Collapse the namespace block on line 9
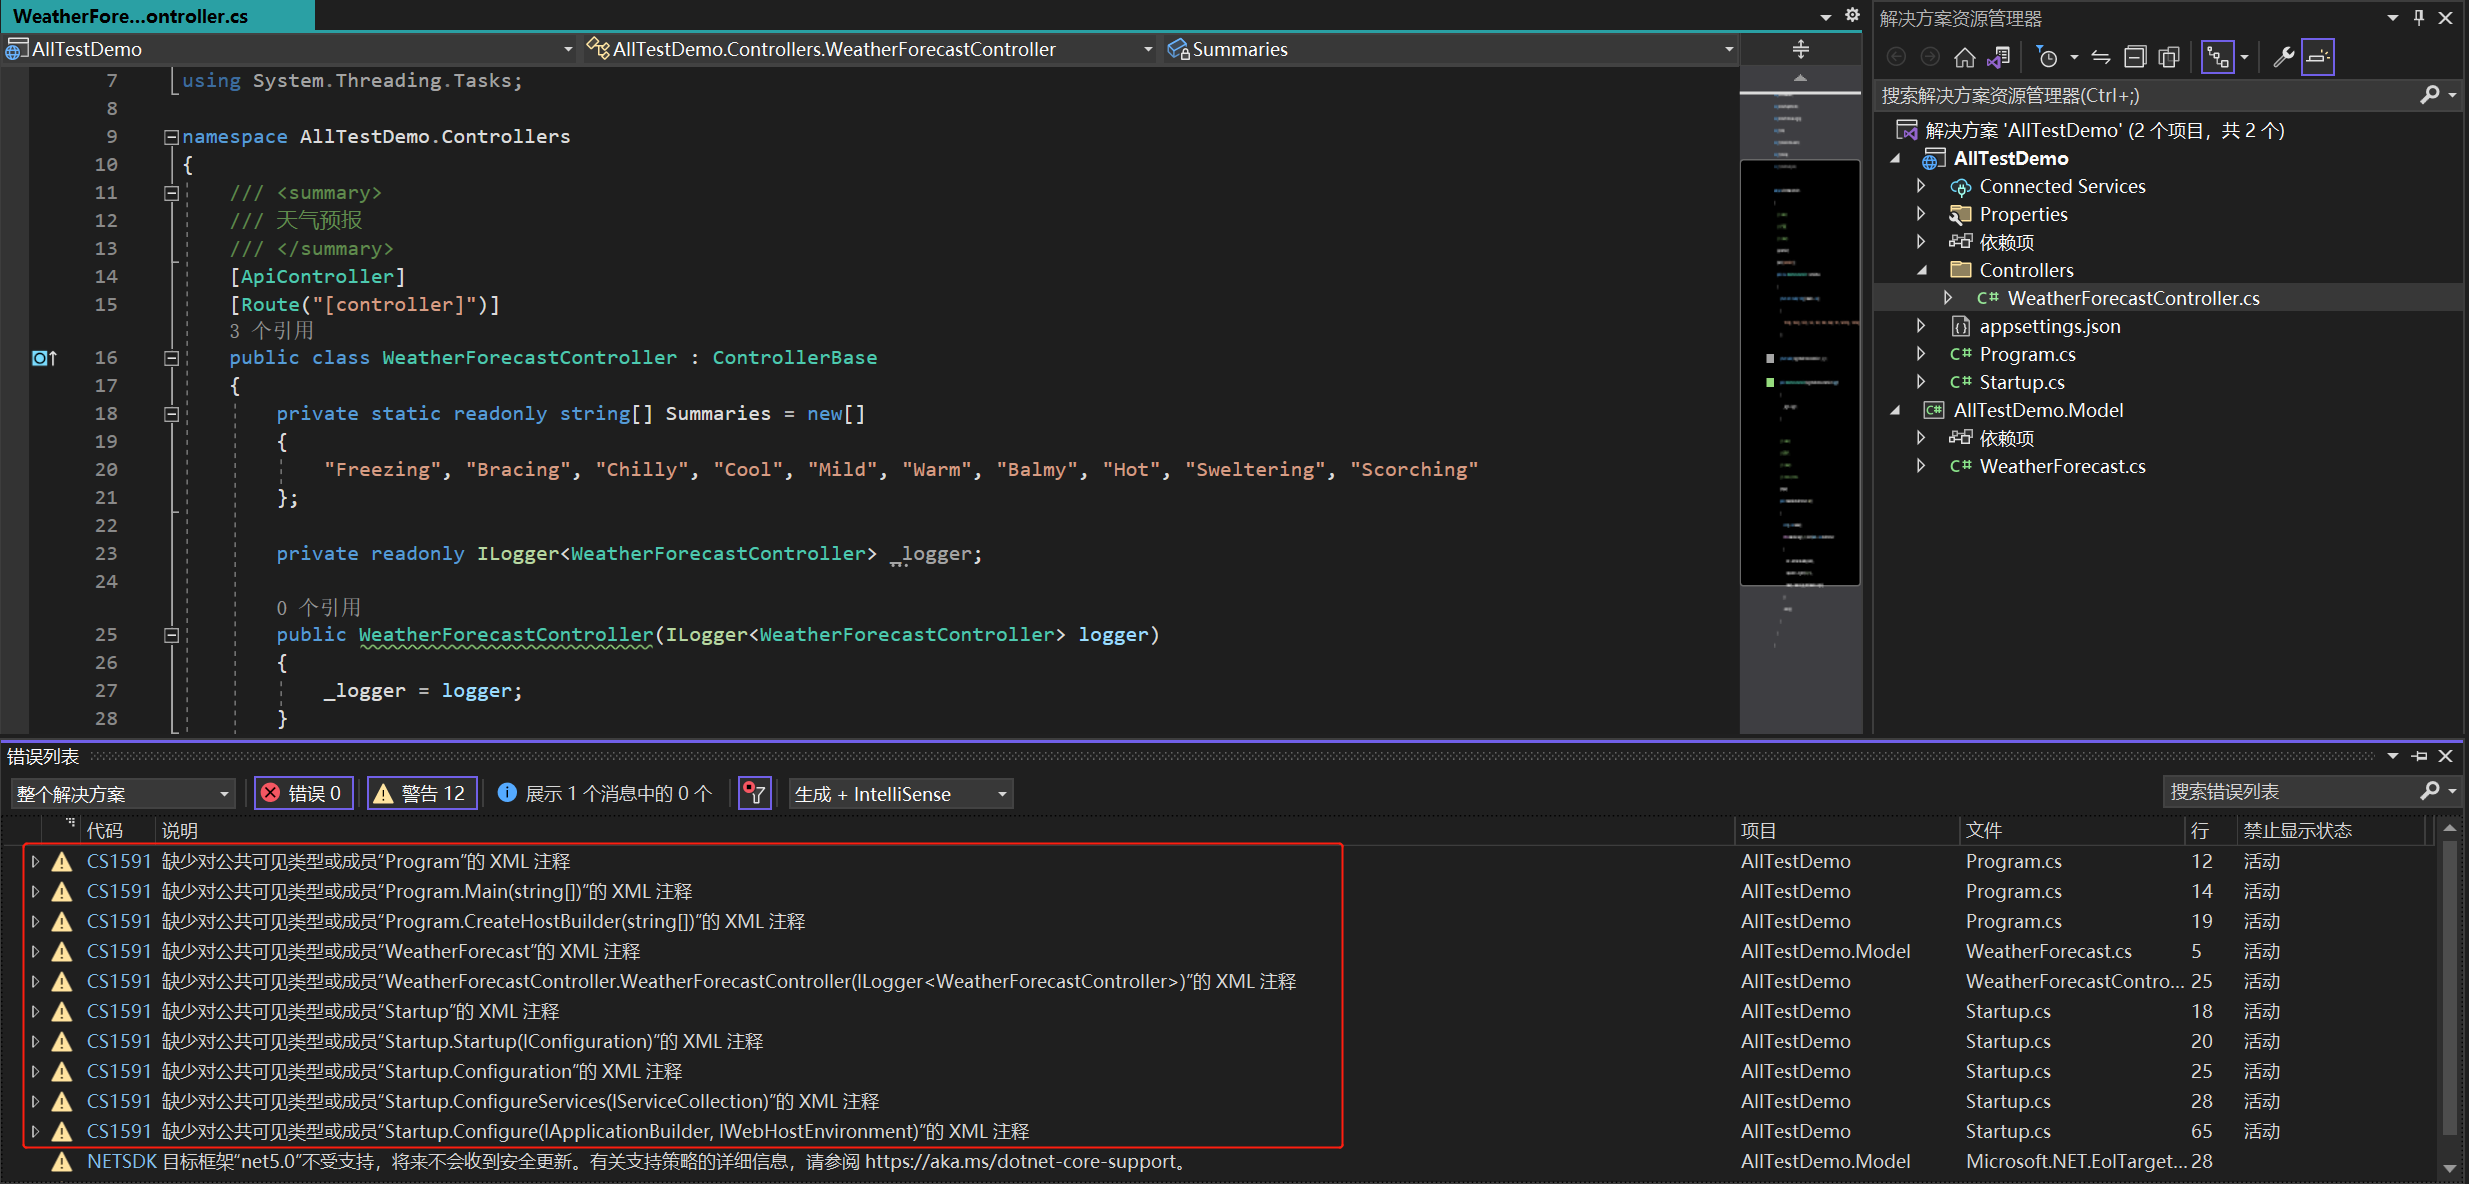Image resolution: width=2469 pixels, height=1184 pixels. tap(171, 137)
